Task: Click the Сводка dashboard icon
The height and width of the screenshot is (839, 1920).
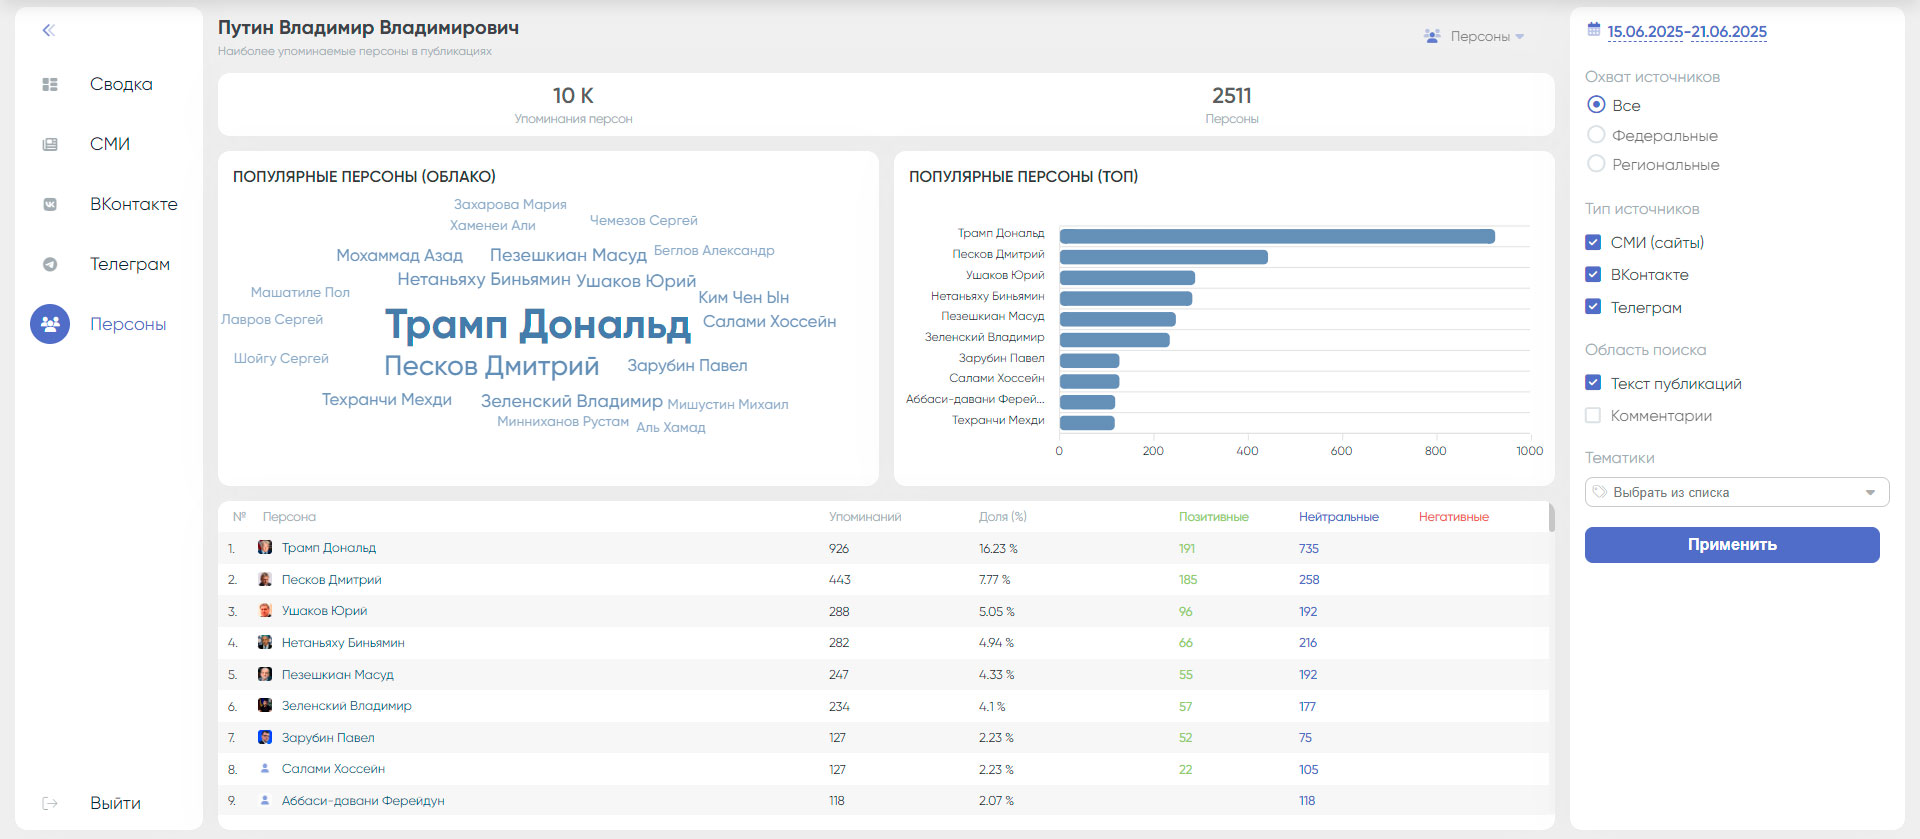Action: [x=50, y=85]
